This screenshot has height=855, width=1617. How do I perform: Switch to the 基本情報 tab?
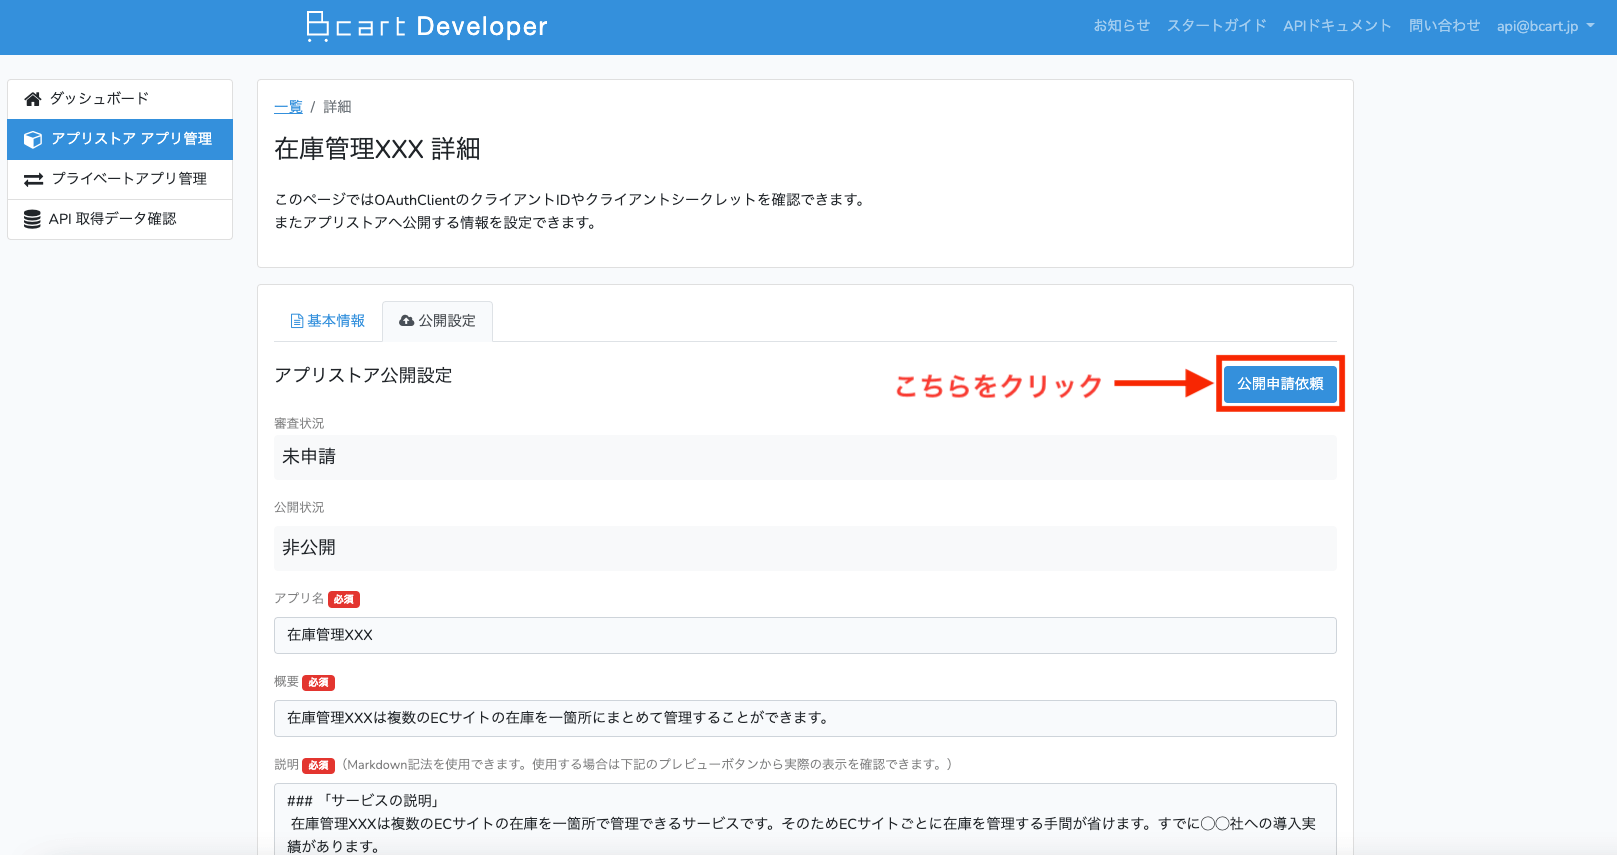point(327,321)
